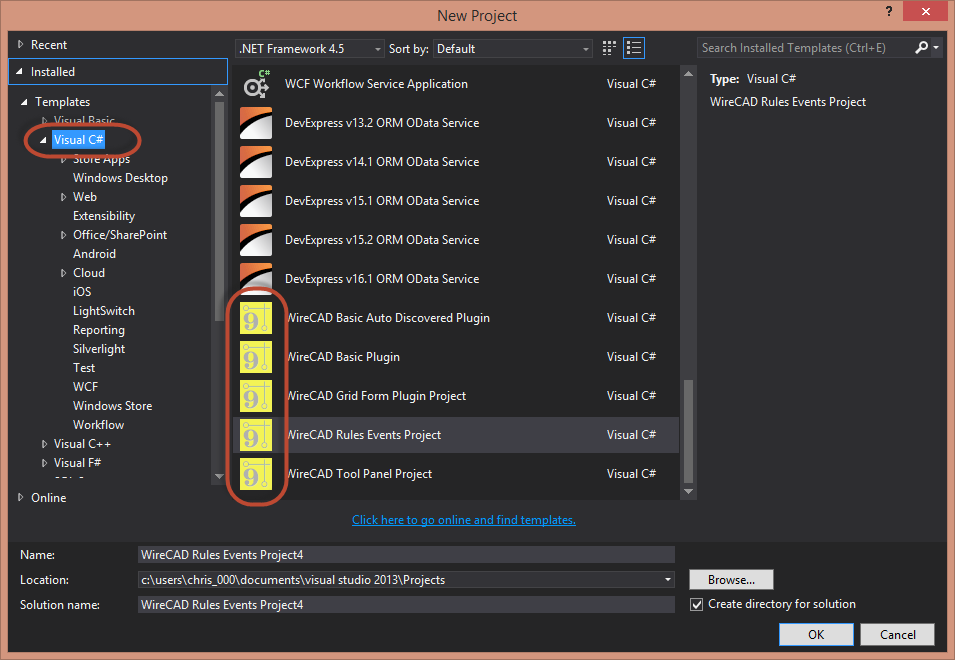Viewport: 955px width, 660px height.
Task: Click the DevExpress v14.1 ORM OData Service icon
Action: click(x=256, y=162)
